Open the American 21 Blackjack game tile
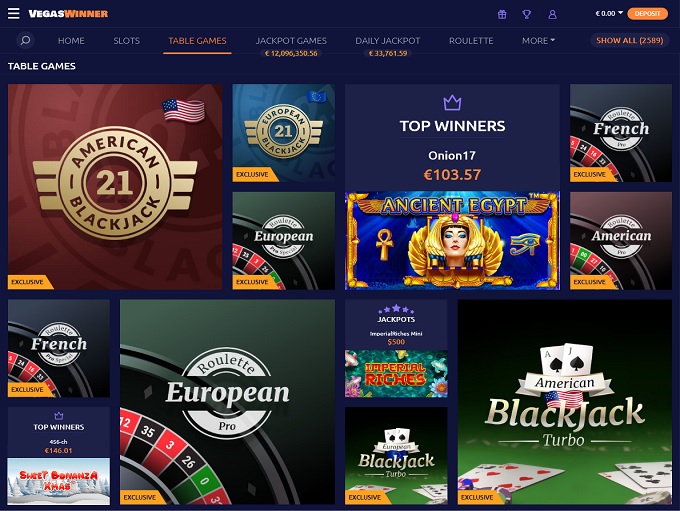Image resolution: width=680 pixels, height=511 pixels. (x=115, y=187)
